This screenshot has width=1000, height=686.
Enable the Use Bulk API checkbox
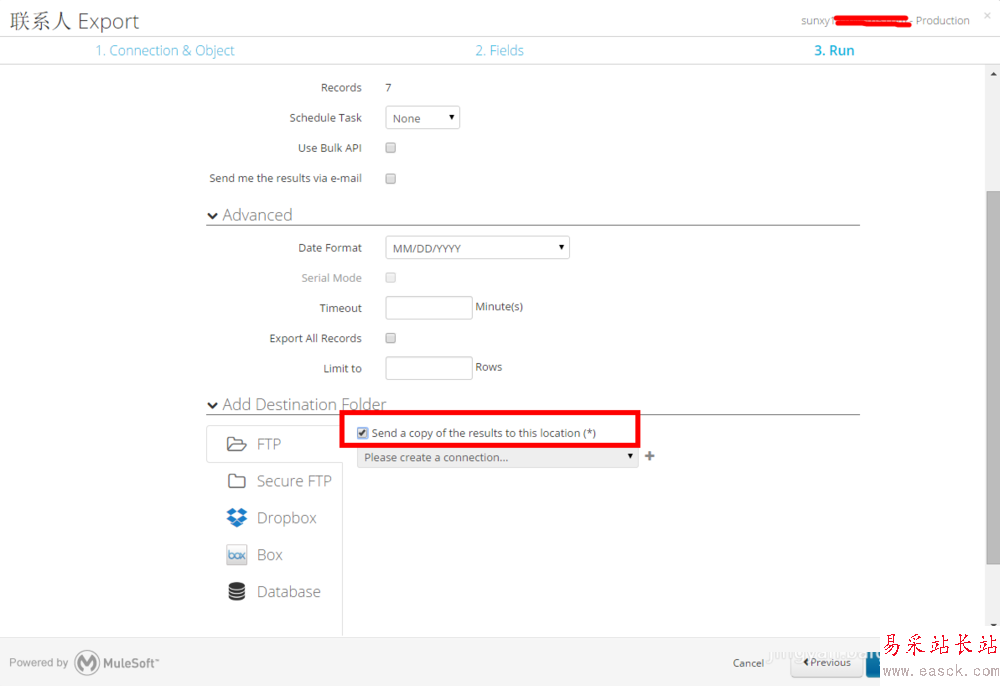pyautogui.click(x=391, y=148)
